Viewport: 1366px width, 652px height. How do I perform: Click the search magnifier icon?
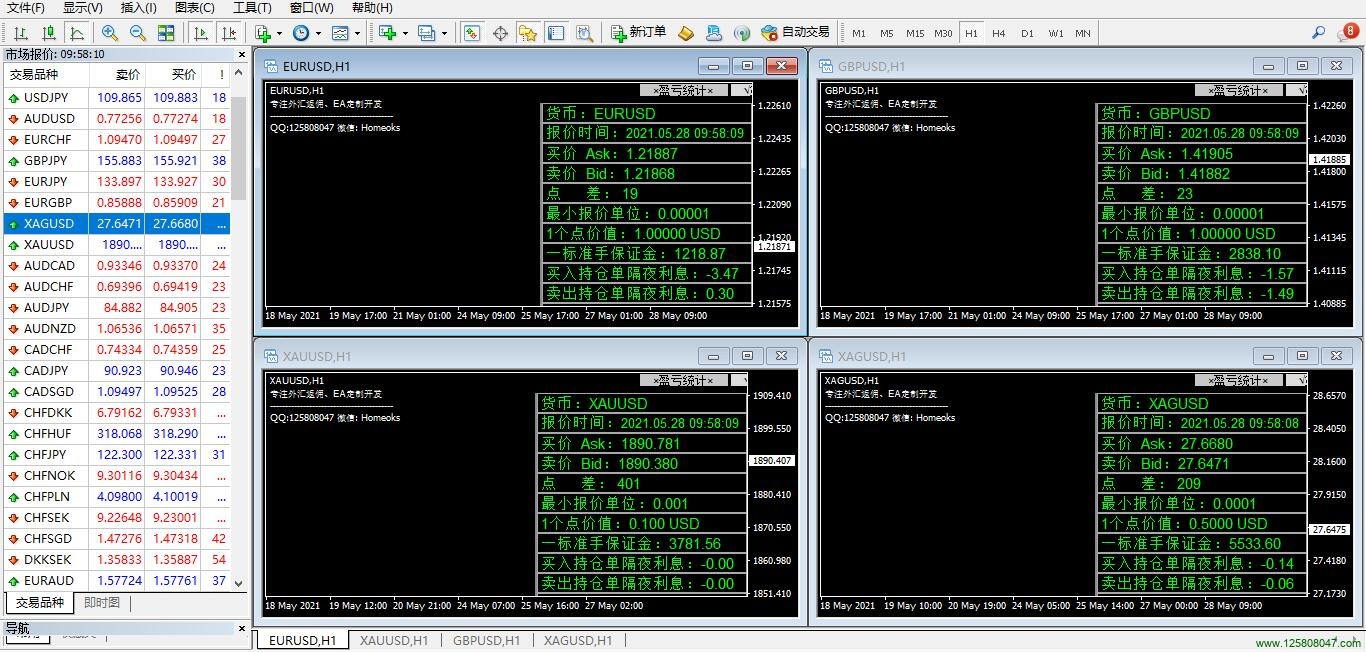1319,33
